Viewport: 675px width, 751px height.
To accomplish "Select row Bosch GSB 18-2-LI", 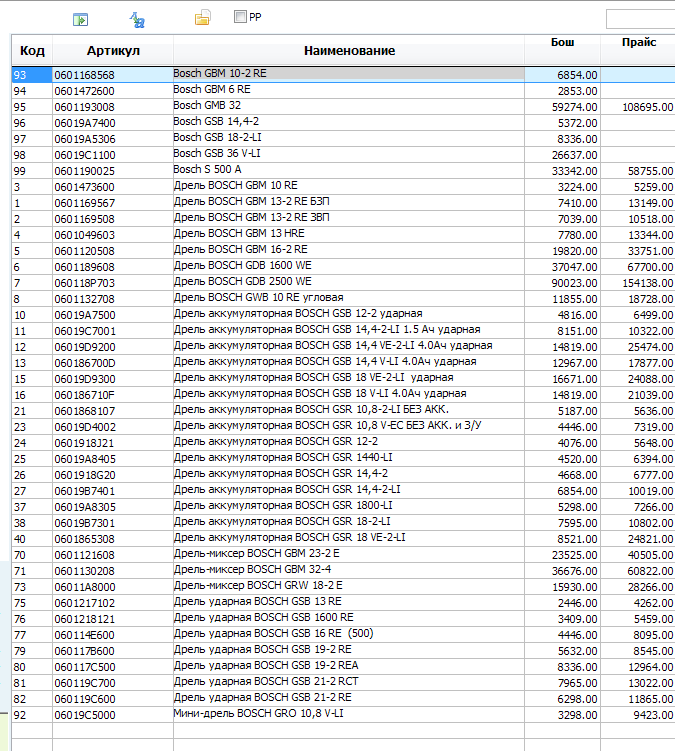I will coord(343,138).
